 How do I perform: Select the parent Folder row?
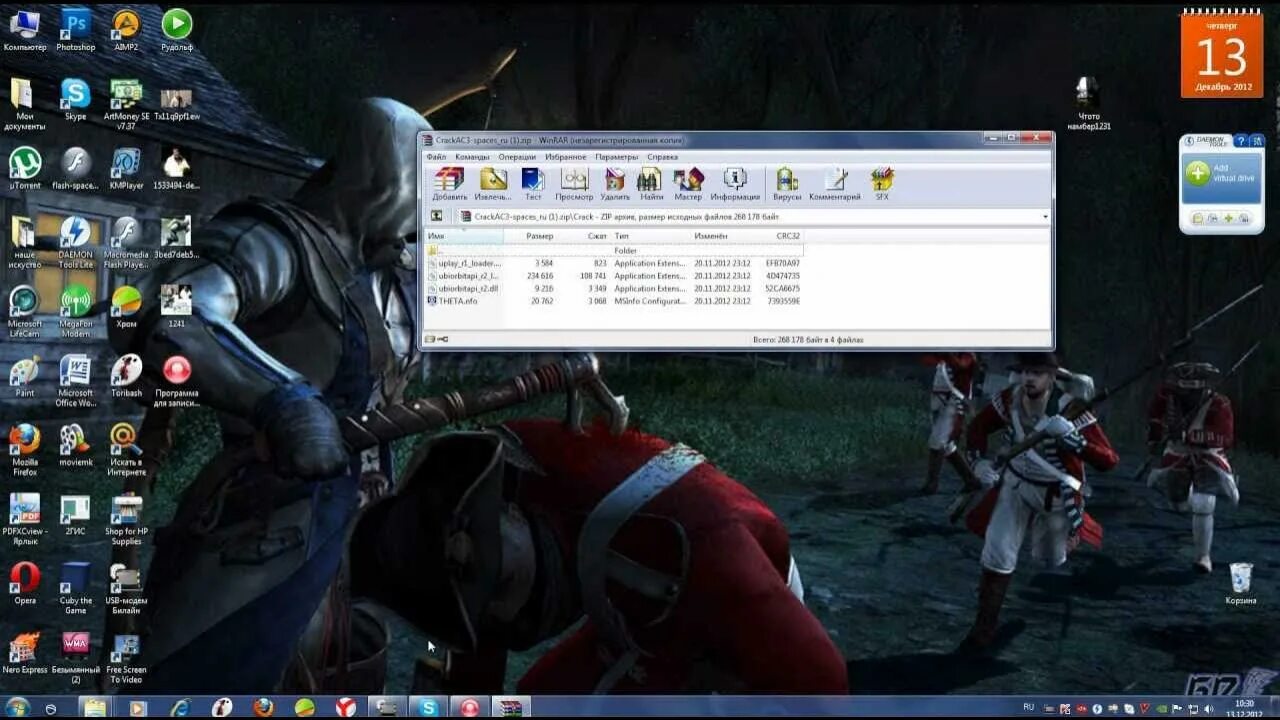point(613,250)
